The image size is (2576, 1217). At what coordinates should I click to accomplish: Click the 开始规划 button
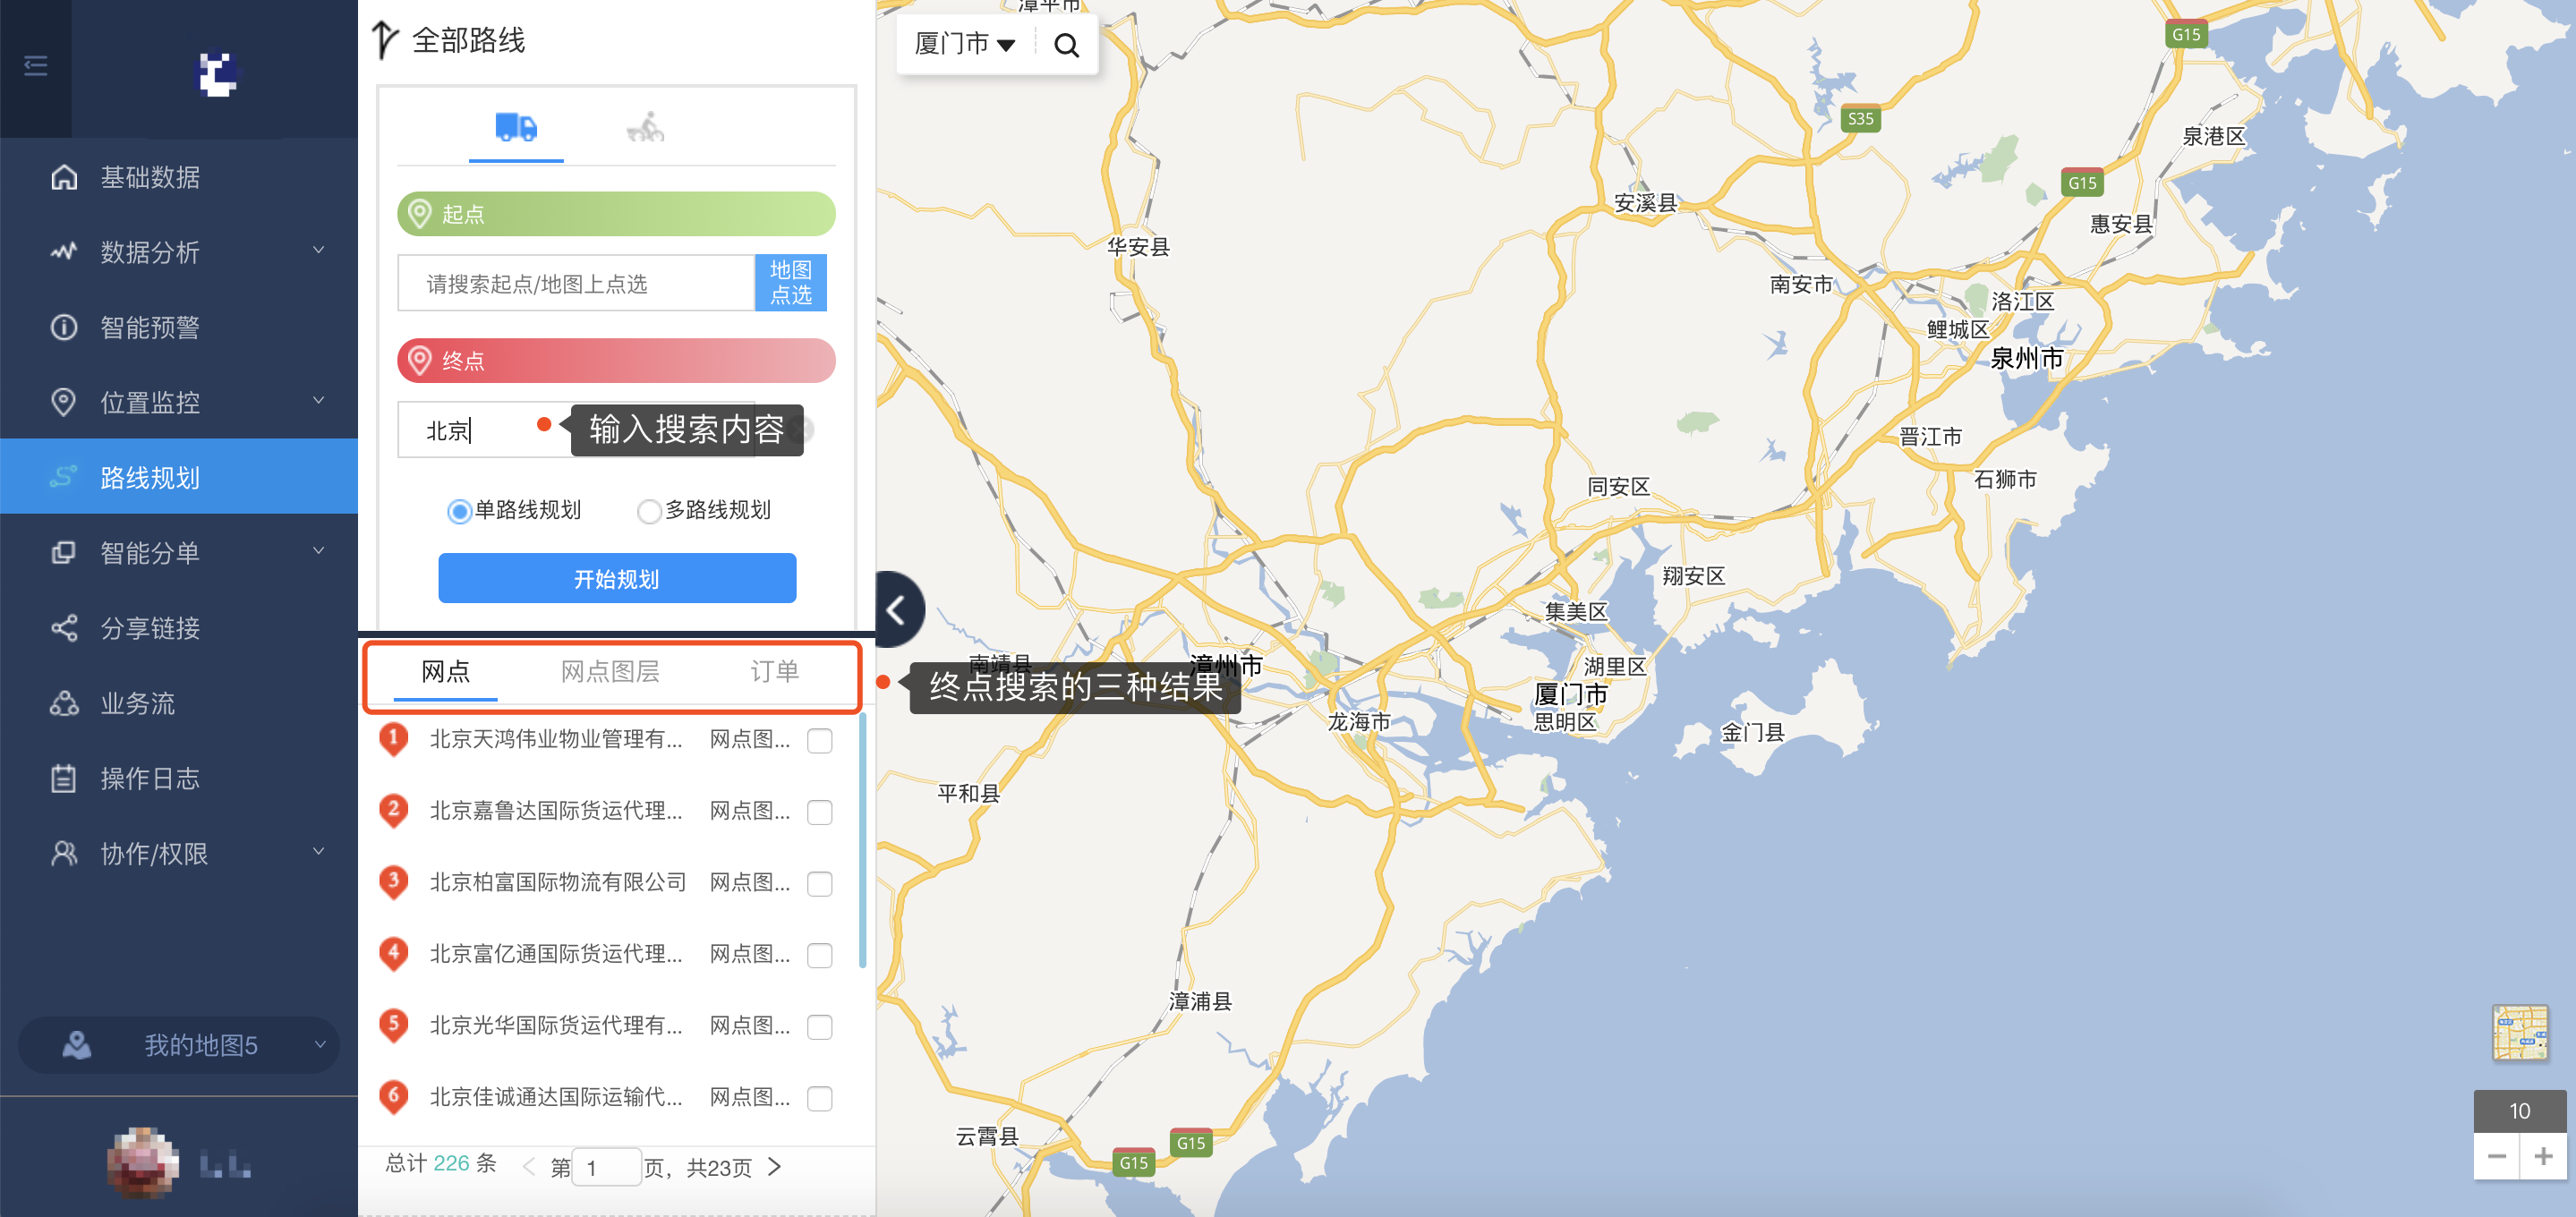(x=616, y=579)
